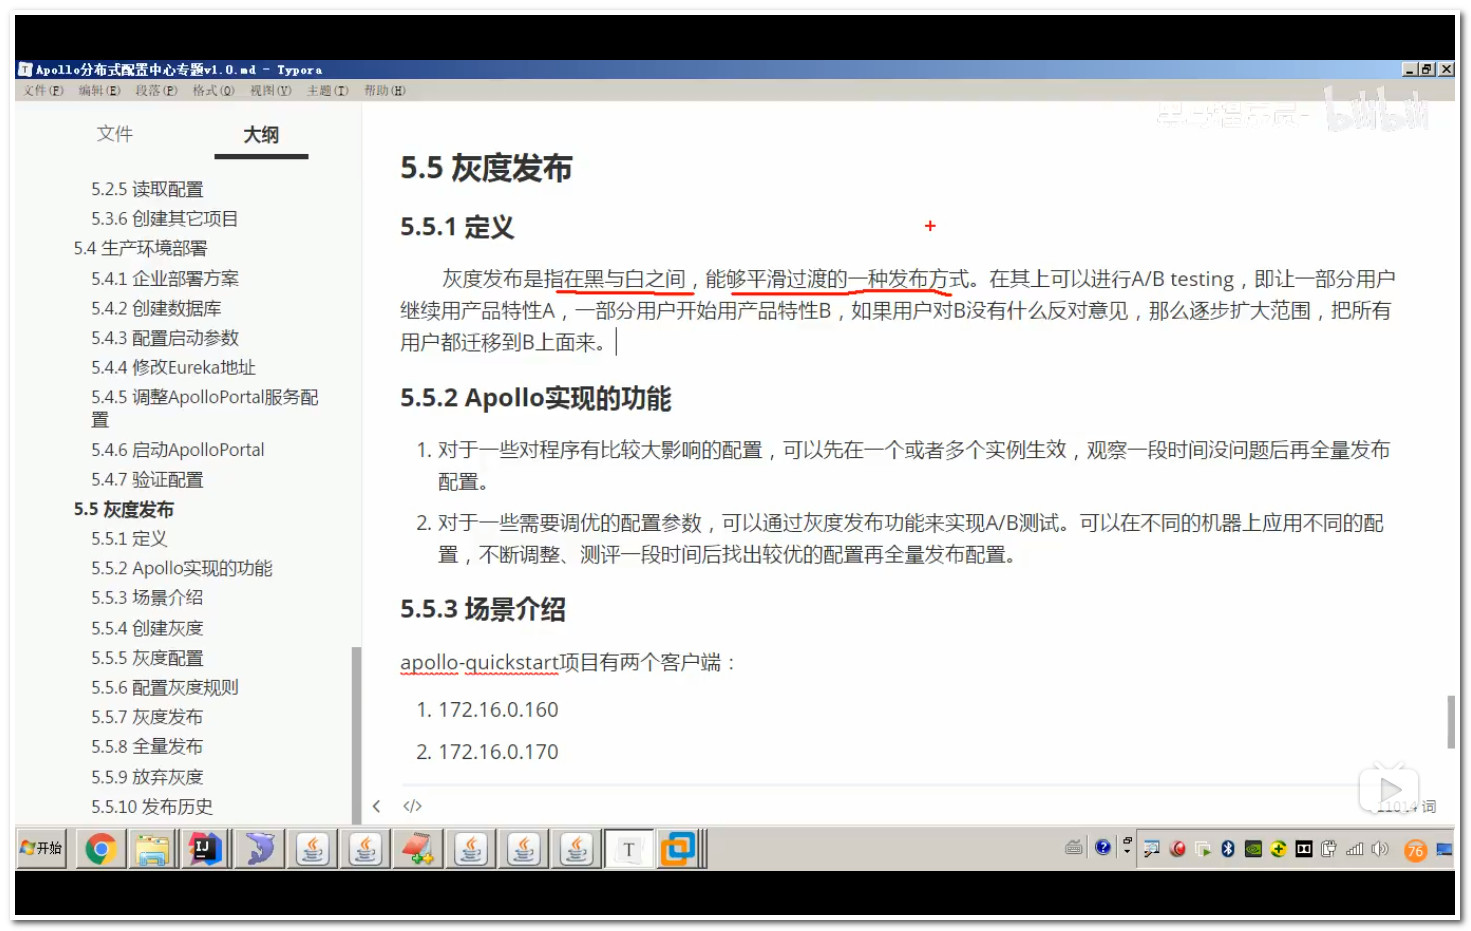Click the keyboard input tray icon
The height and width of the screenshot is (931, 1471).
(1074, 848)
